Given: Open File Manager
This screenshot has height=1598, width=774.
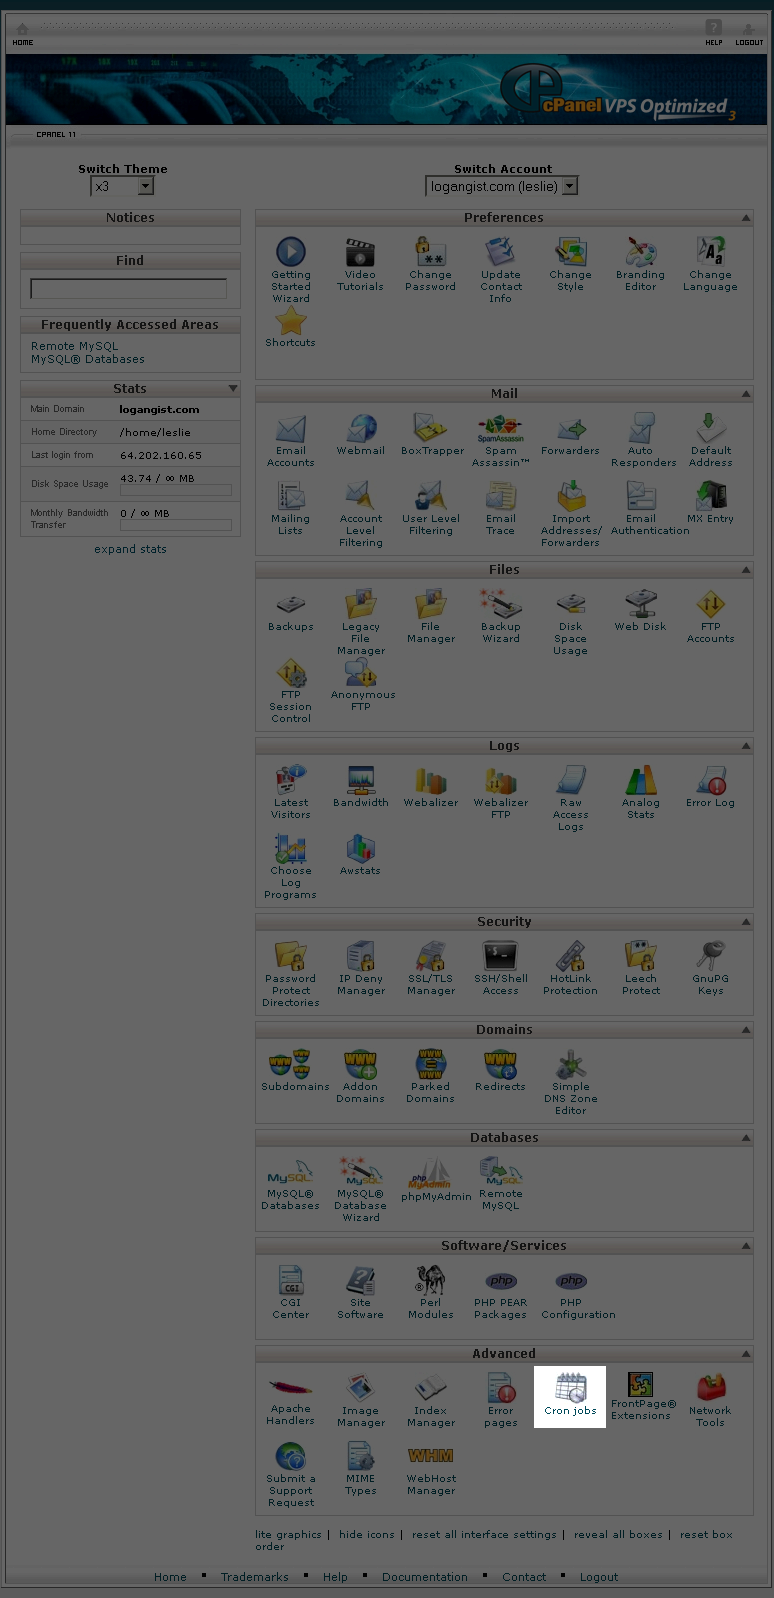Looking at the screenshot, I should point(430,616).
